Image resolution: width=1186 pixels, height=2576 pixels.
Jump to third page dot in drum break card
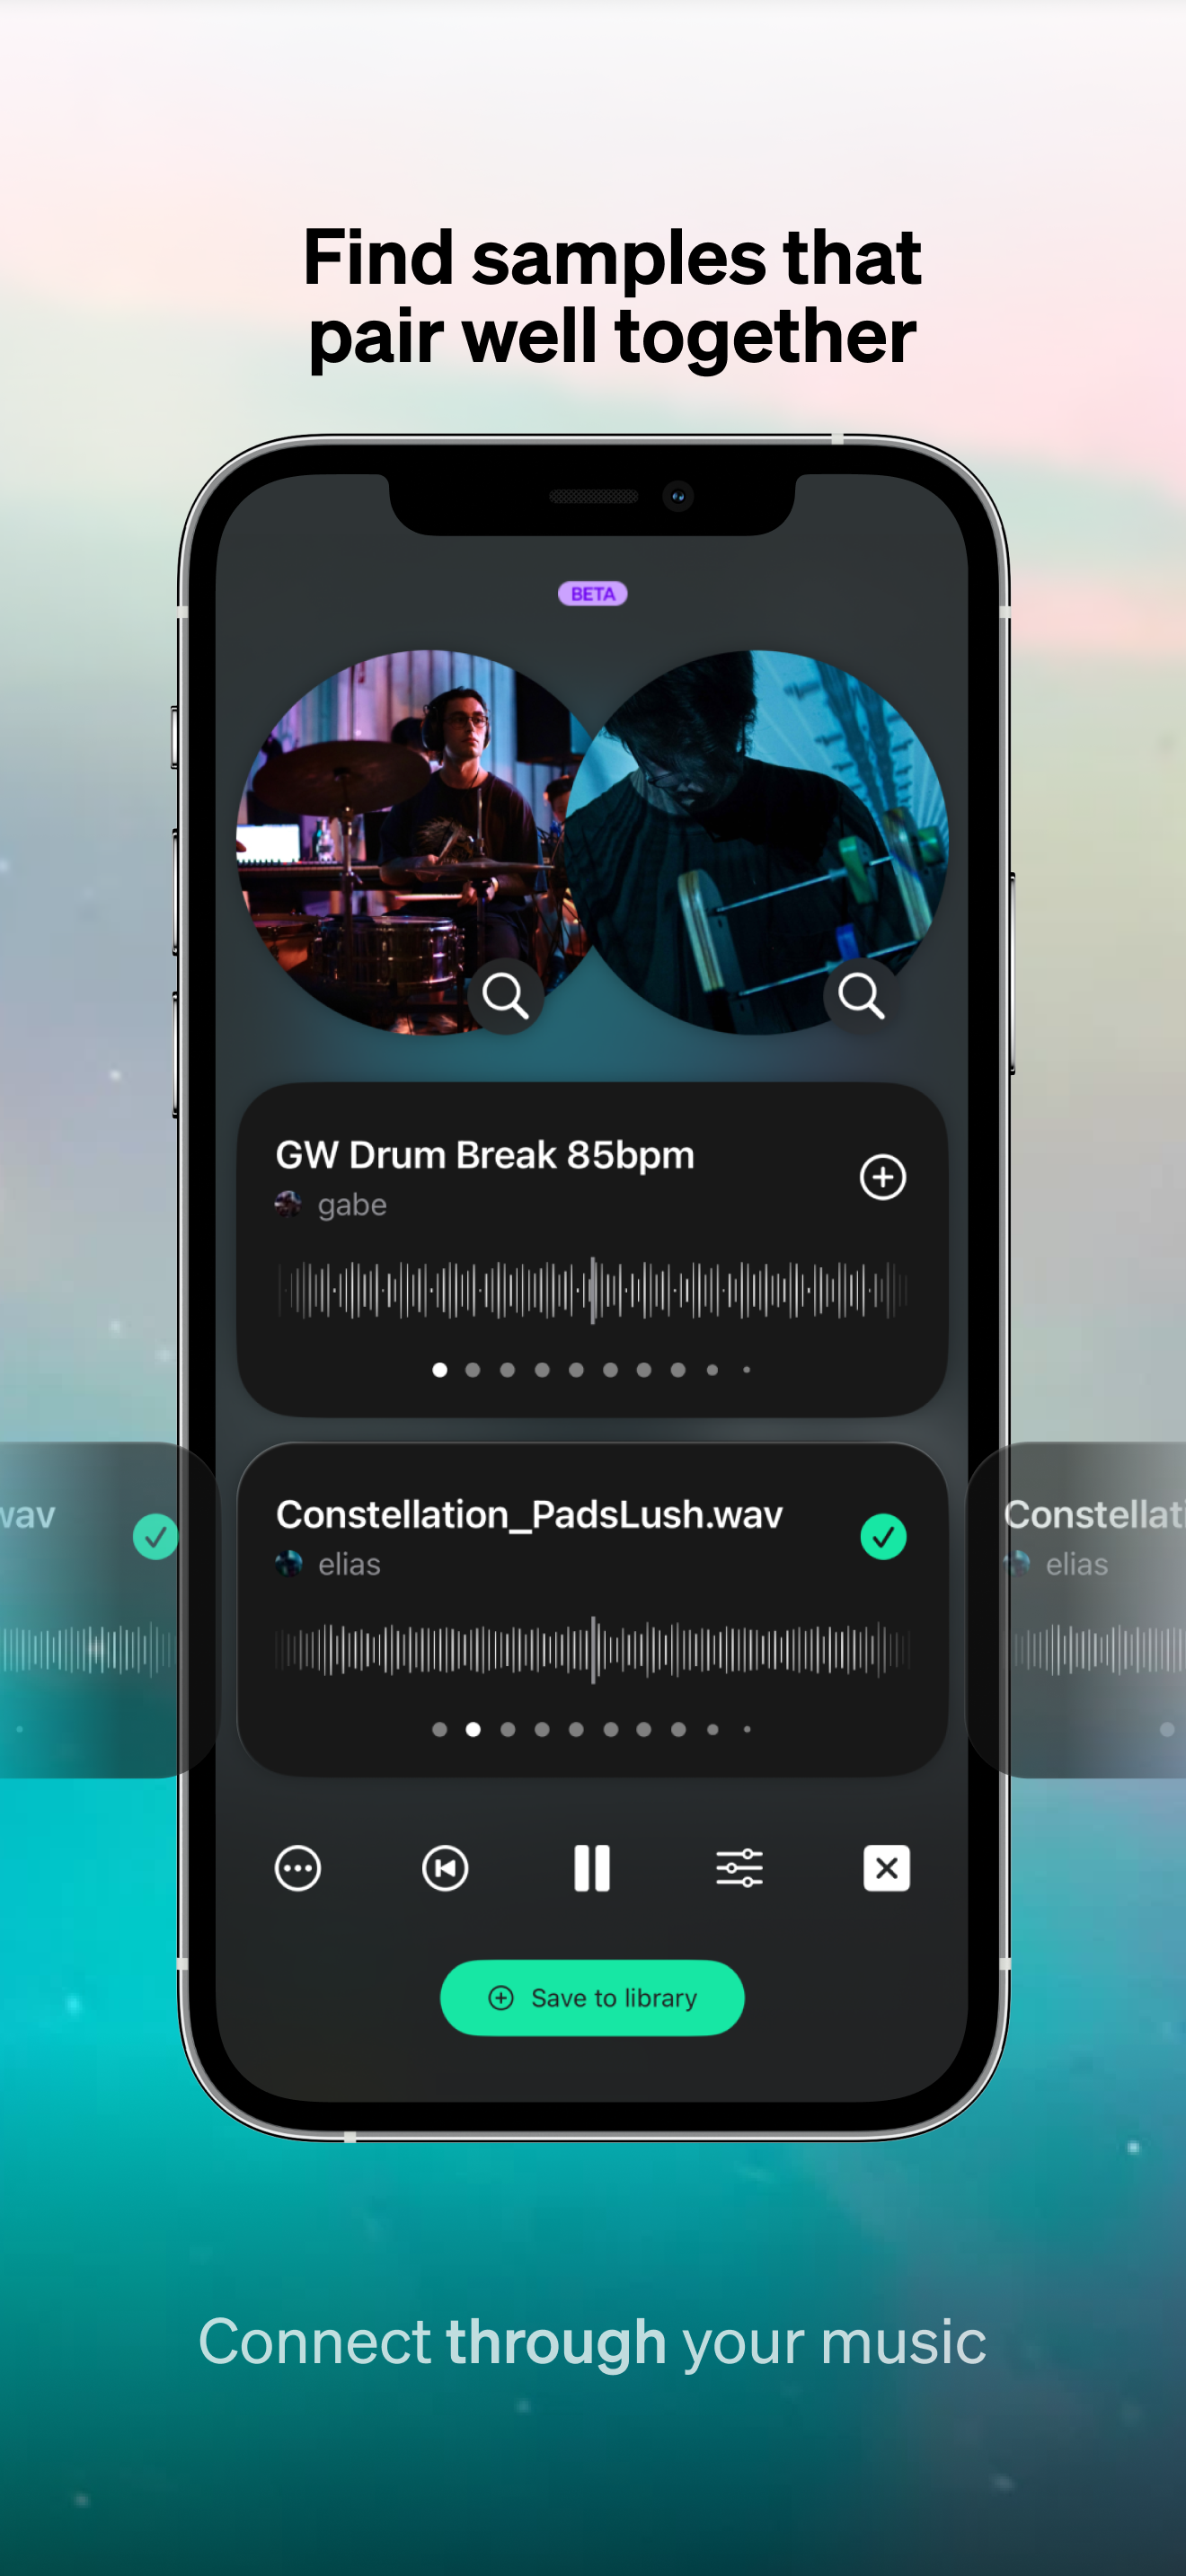click(508, 1370)
